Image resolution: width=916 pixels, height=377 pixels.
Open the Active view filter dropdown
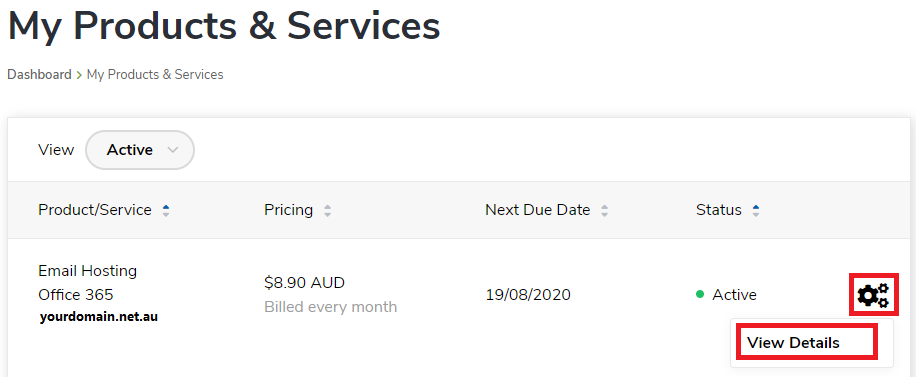pyautogui.click(x=140, y=150)
